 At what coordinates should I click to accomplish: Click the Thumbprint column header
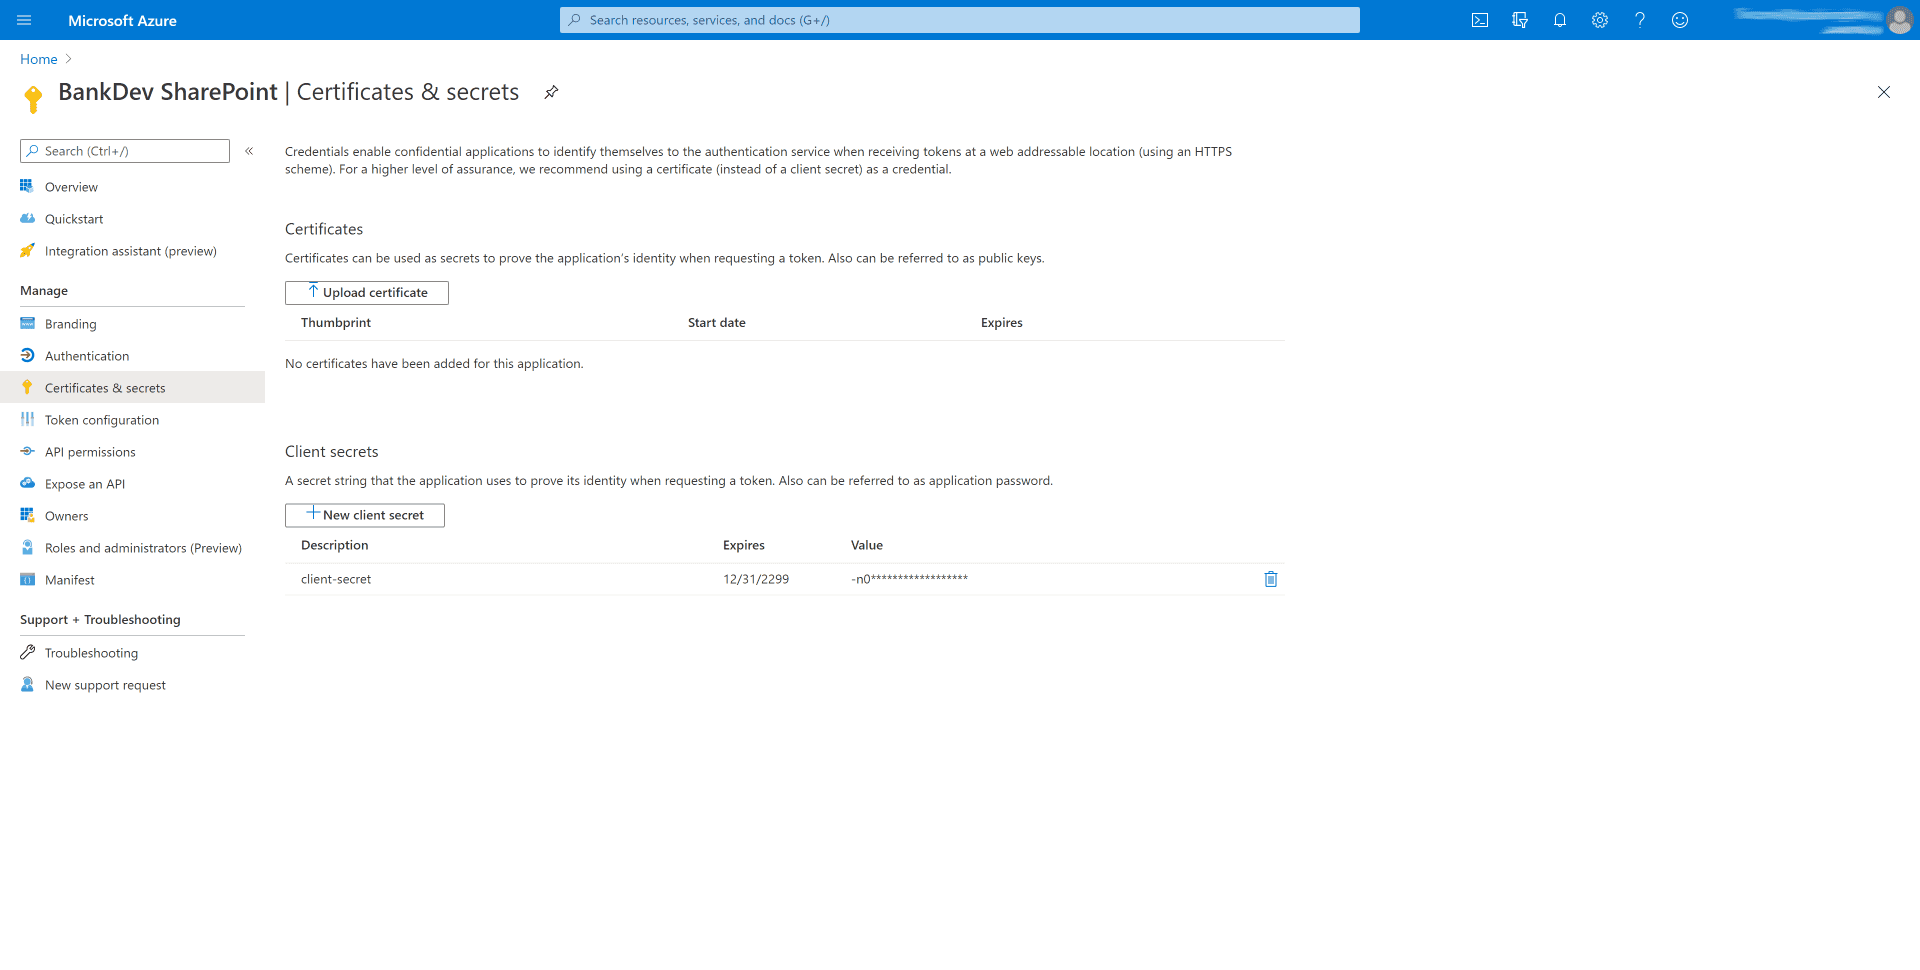pyautogui.click(x=336, y=323)
